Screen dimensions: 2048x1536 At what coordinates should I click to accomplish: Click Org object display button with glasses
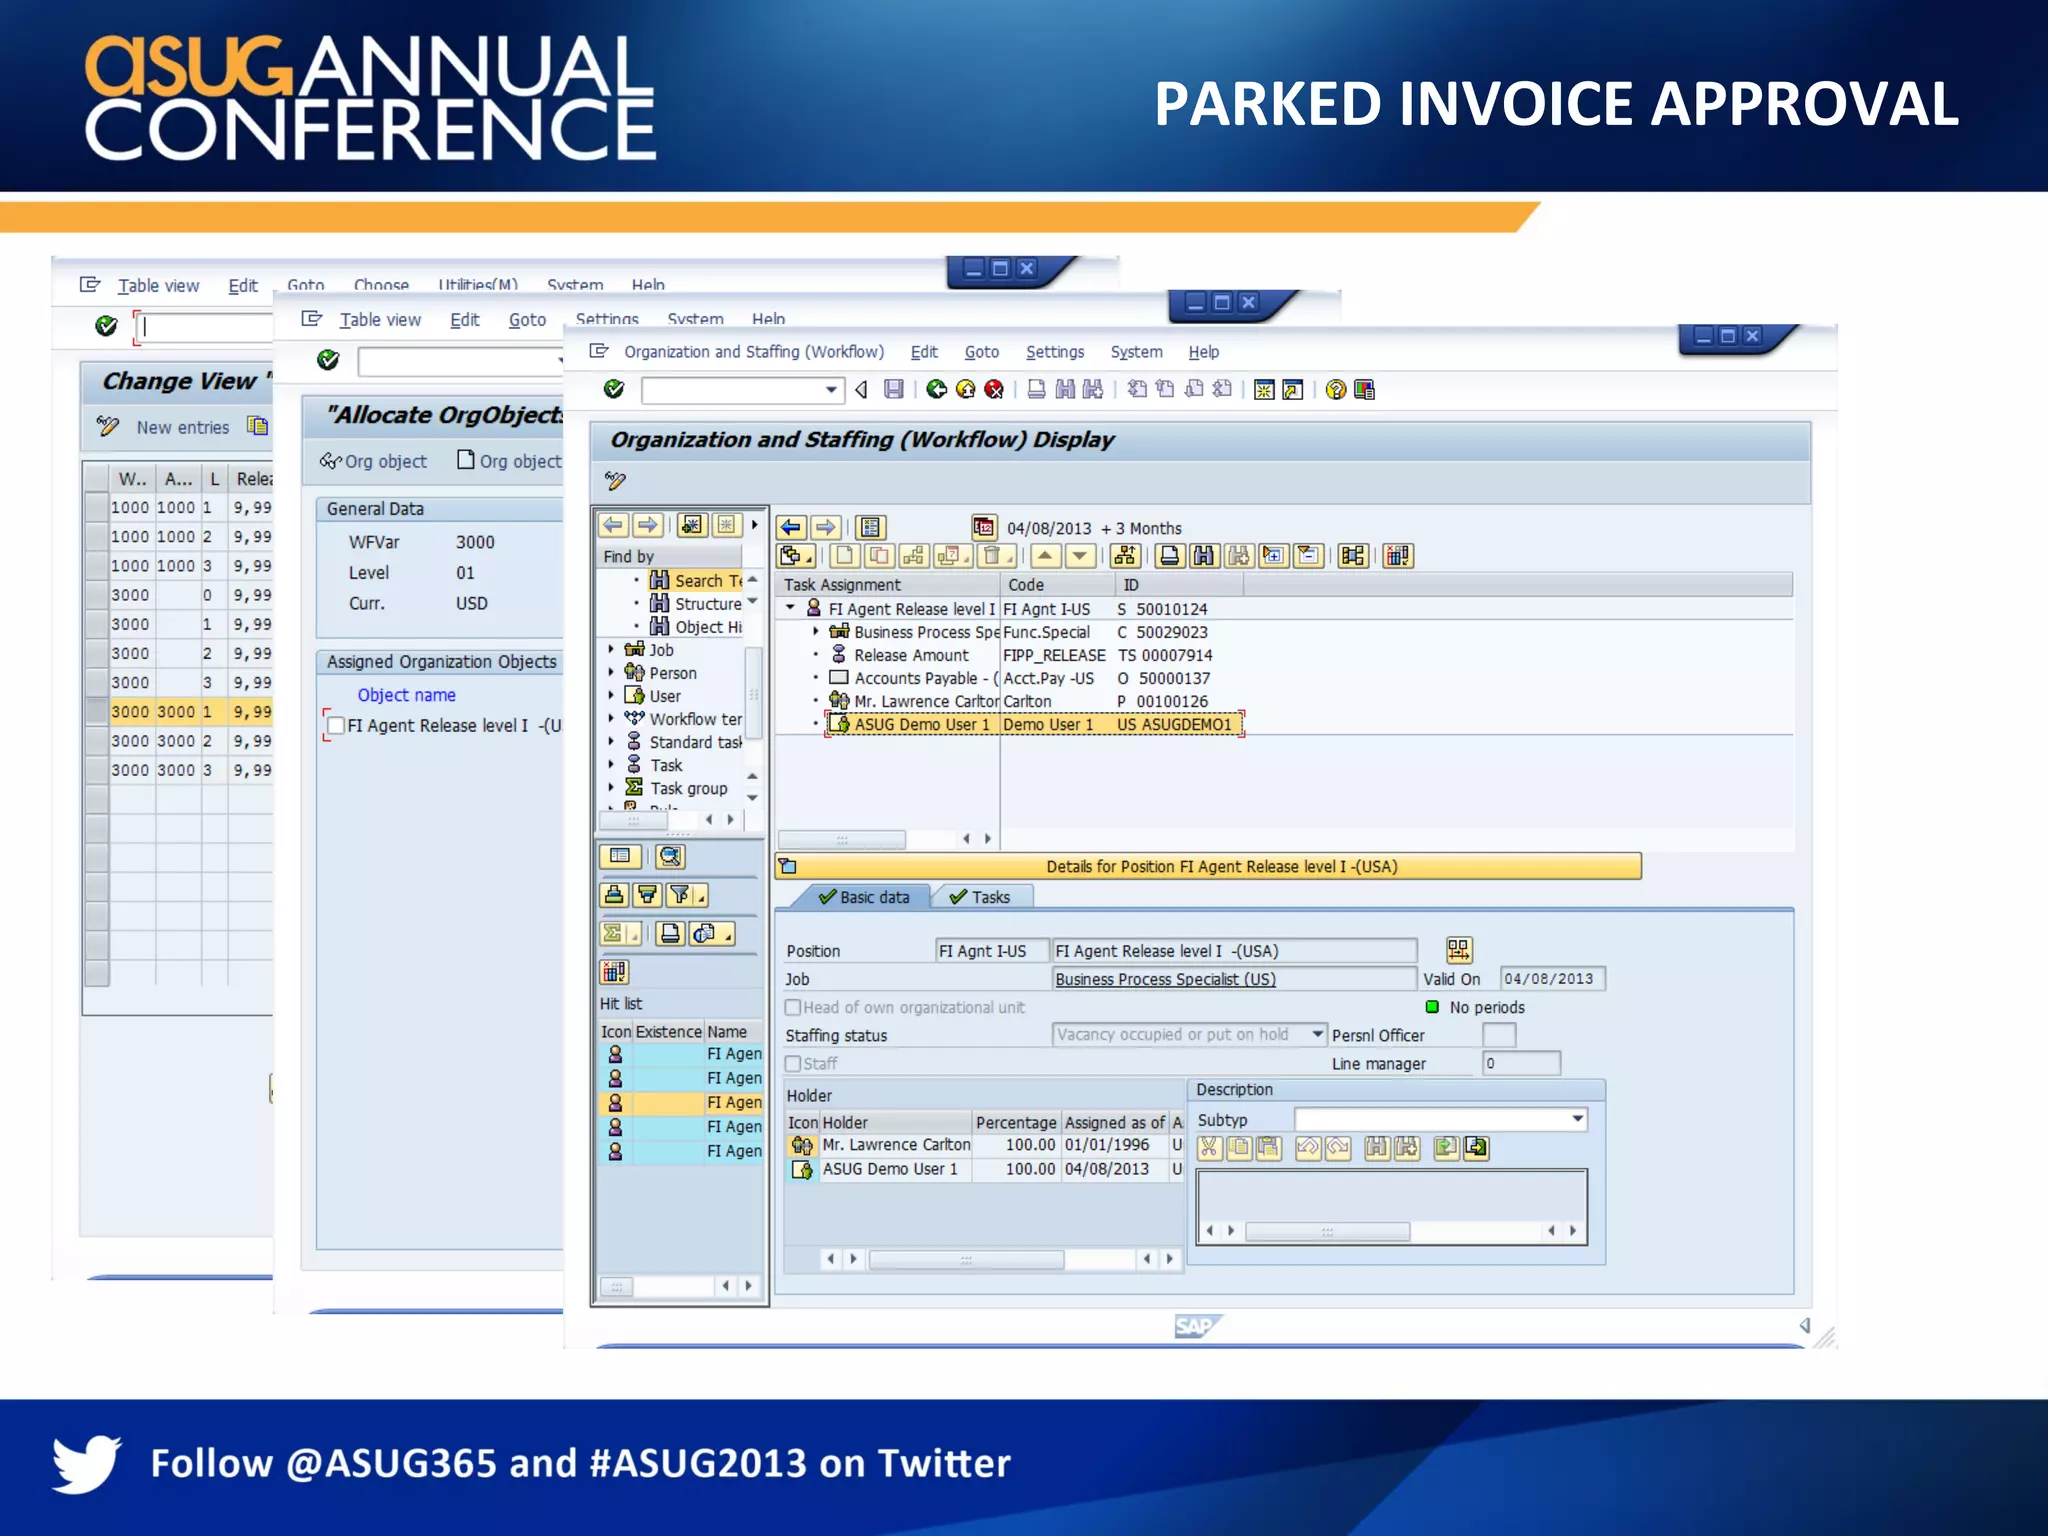tap(373, 461)
